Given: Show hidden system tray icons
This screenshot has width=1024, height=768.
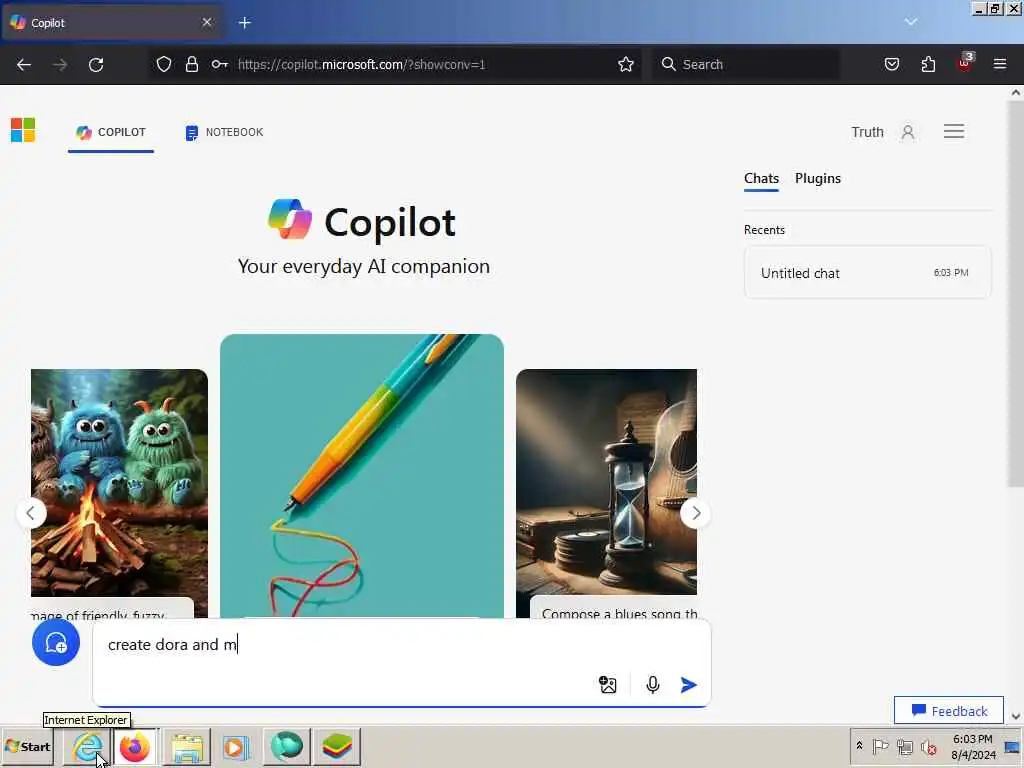Looking at the screenshot, I should point(859,746).
